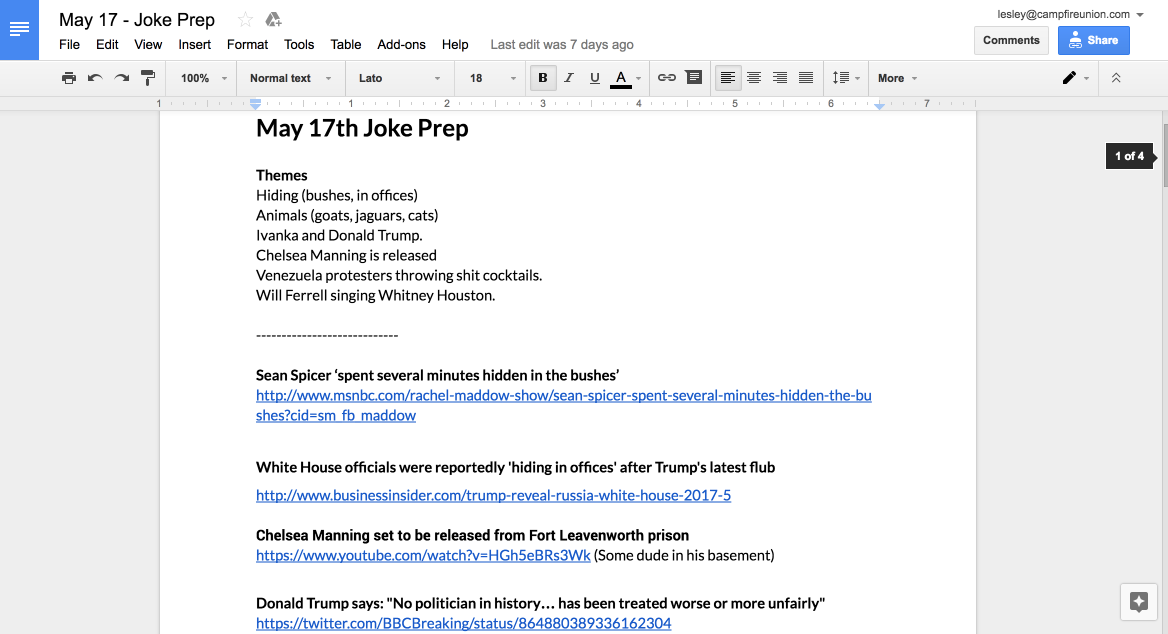The height and width of the screenshot is (634, 1168).
Task: Open the text color picker
Action: [626, 78]
